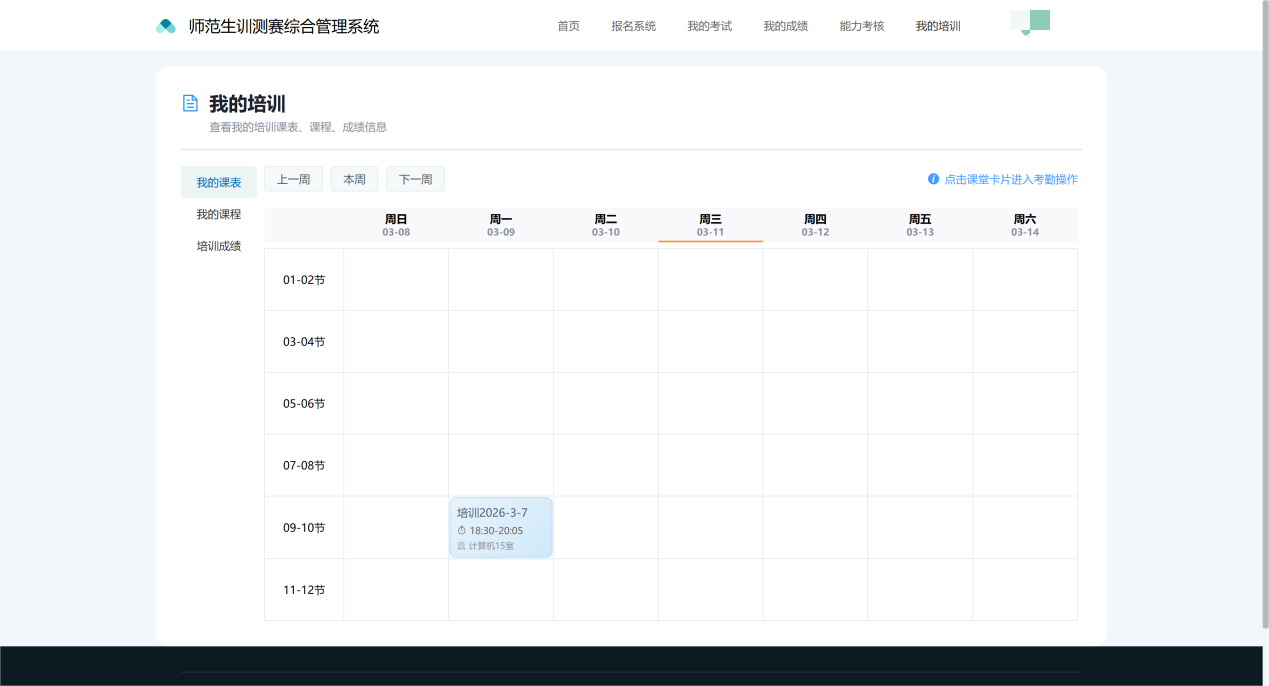Click the 周六 03-14 column header
Screen dimensions: 1269x686
pyautogui.click(x=1025, y=225)
